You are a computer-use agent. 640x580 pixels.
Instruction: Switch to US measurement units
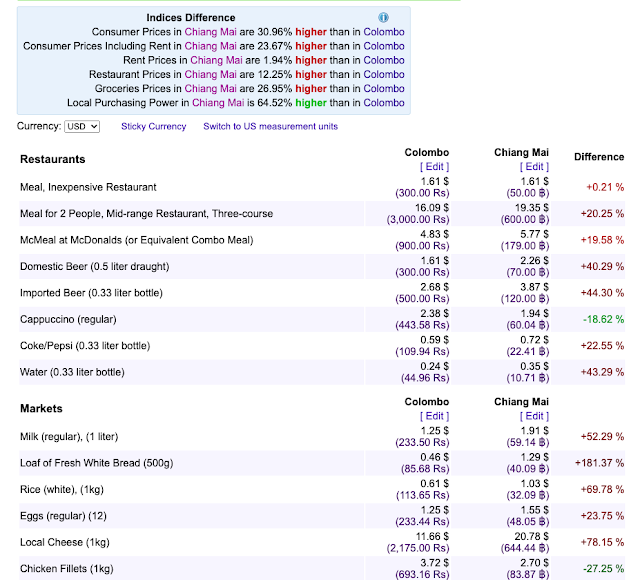tap(271, 127)
